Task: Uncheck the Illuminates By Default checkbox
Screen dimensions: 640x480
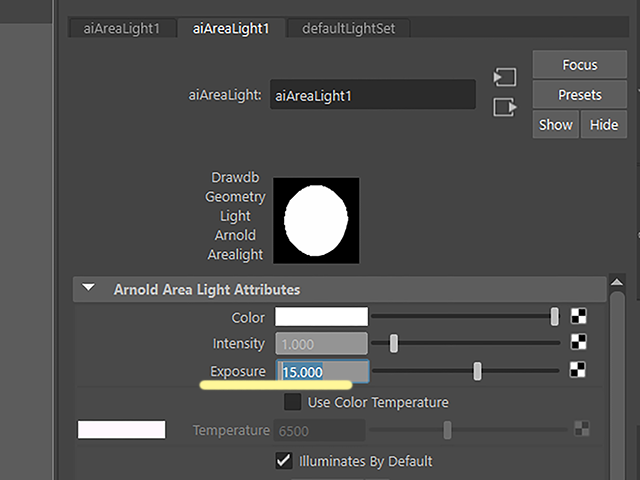Action: click(284, 461)
